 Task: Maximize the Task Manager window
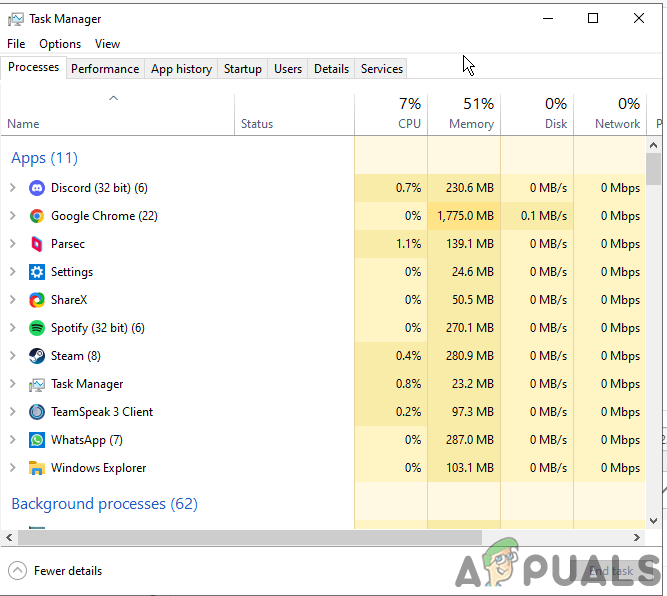pos(593,18)
